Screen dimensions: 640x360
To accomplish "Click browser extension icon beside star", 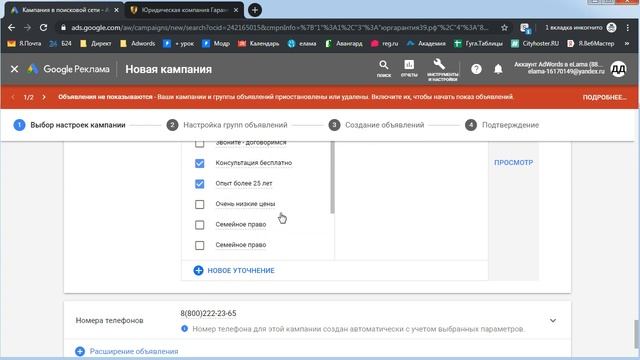I will pyautogui.click(x=525, y=28).
